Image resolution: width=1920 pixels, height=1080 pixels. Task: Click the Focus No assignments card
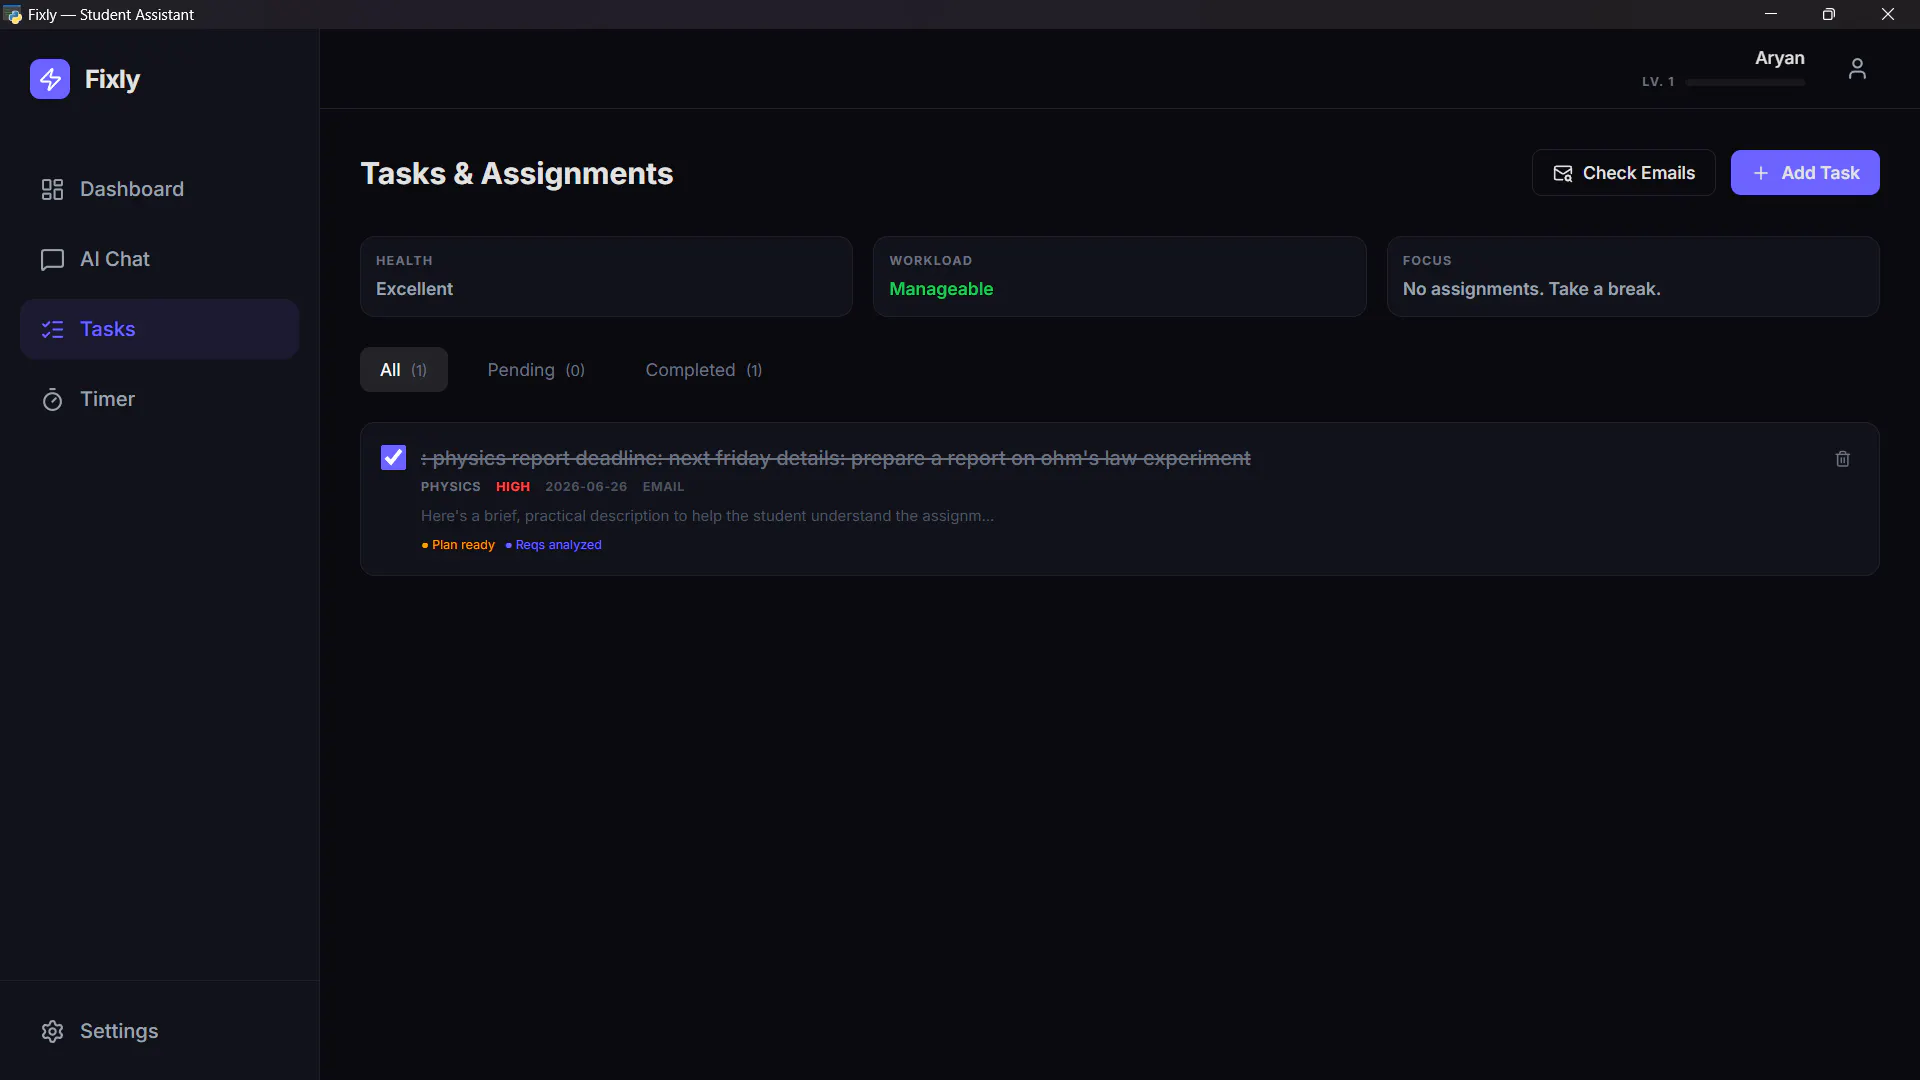pyautogui.click(x=1633, y=277)
